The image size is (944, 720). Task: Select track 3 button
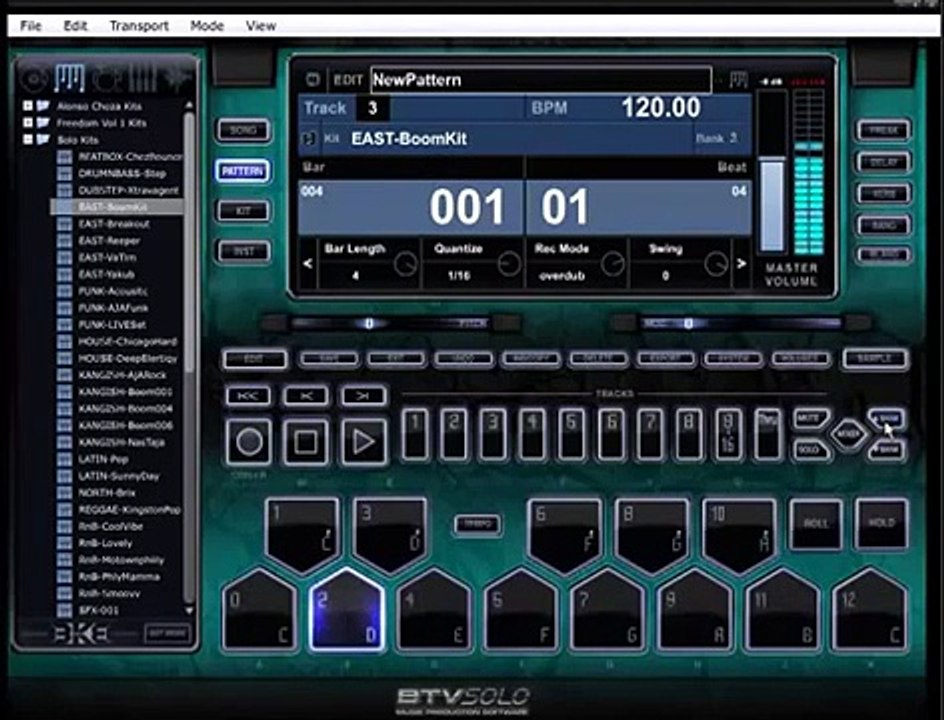click(493, 435)
